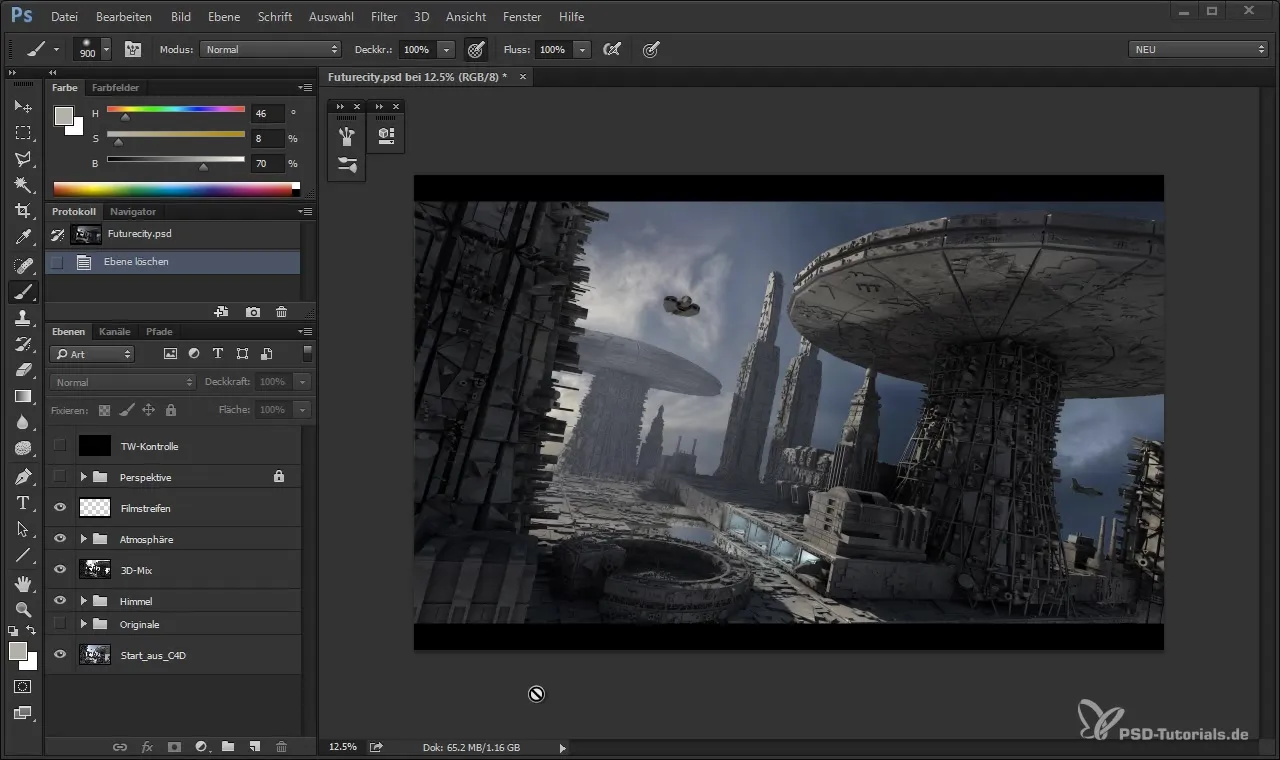Select the Blur tool
The height and width of the screenshot is (760, 1280).
click(x=22, y=422)
